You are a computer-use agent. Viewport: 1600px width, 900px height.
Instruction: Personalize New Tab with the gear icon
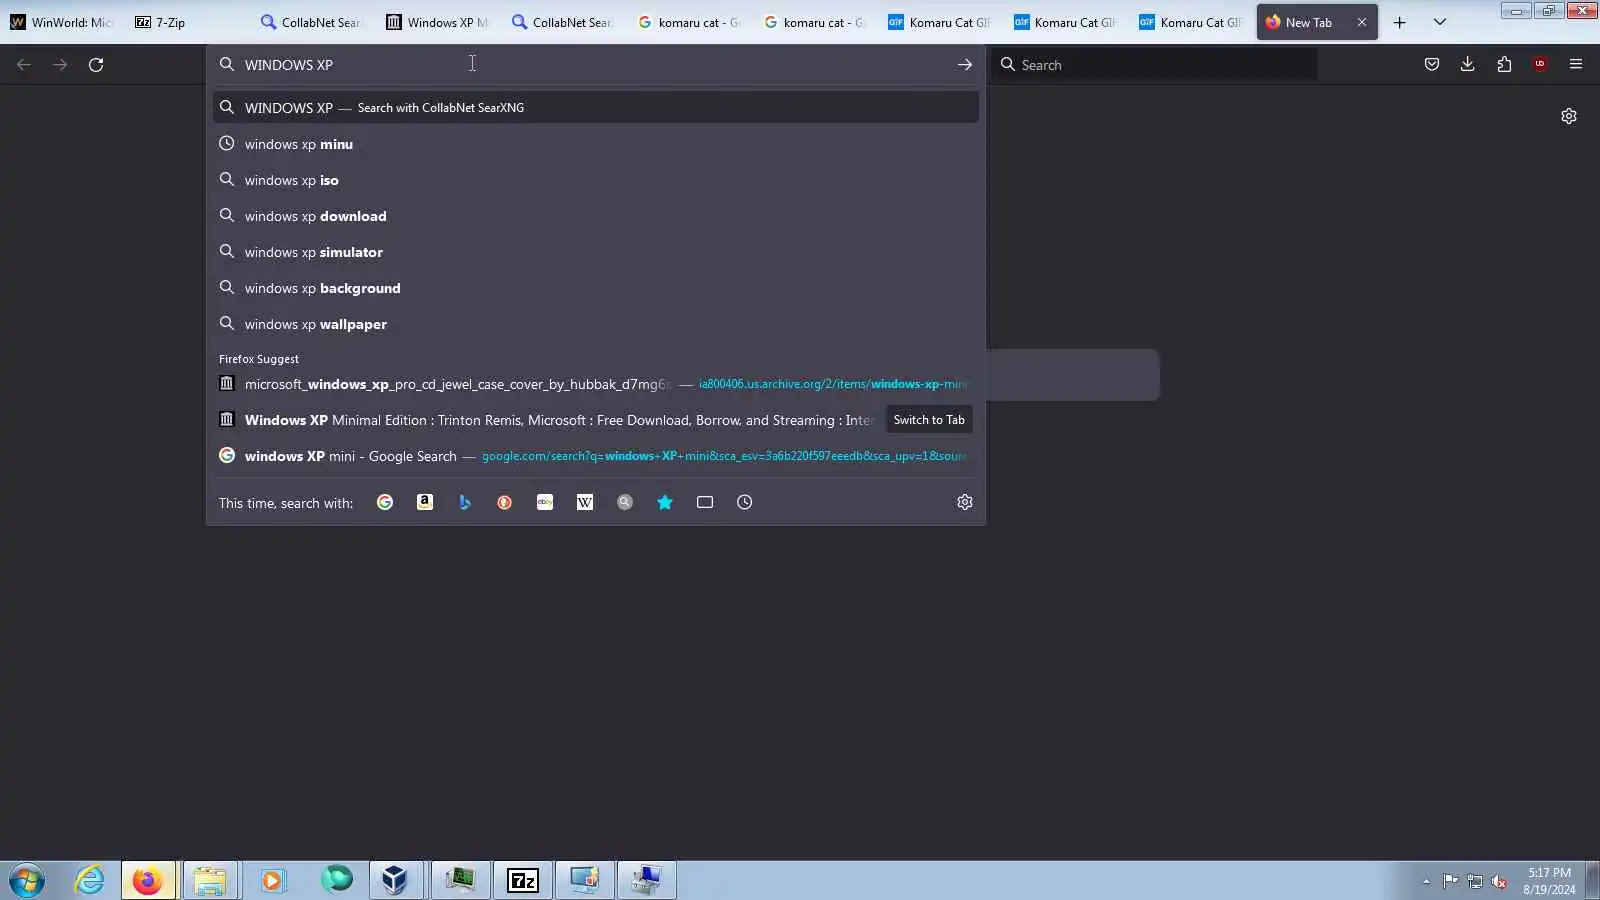point(1569,116)
